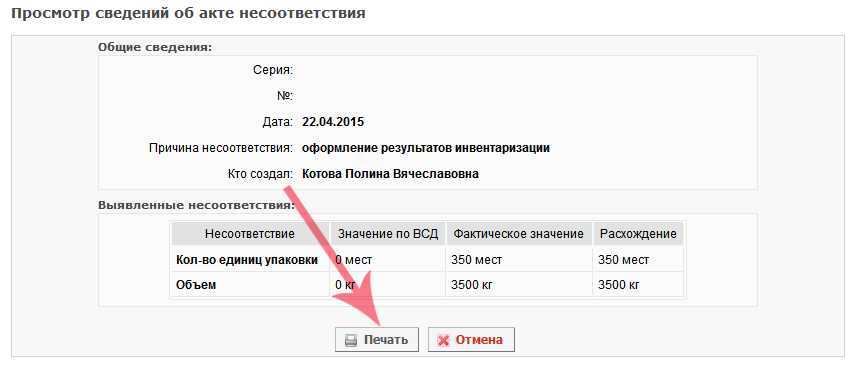This screenshot has width=855, height=365.
Task: Click the page title Просмотр сведений об акте несоответствия
Action: [x=189, y=13]
